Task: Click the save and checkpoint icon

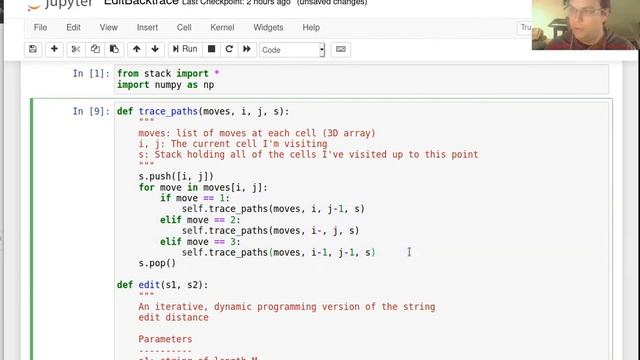Action: click(x=33, y=49)
